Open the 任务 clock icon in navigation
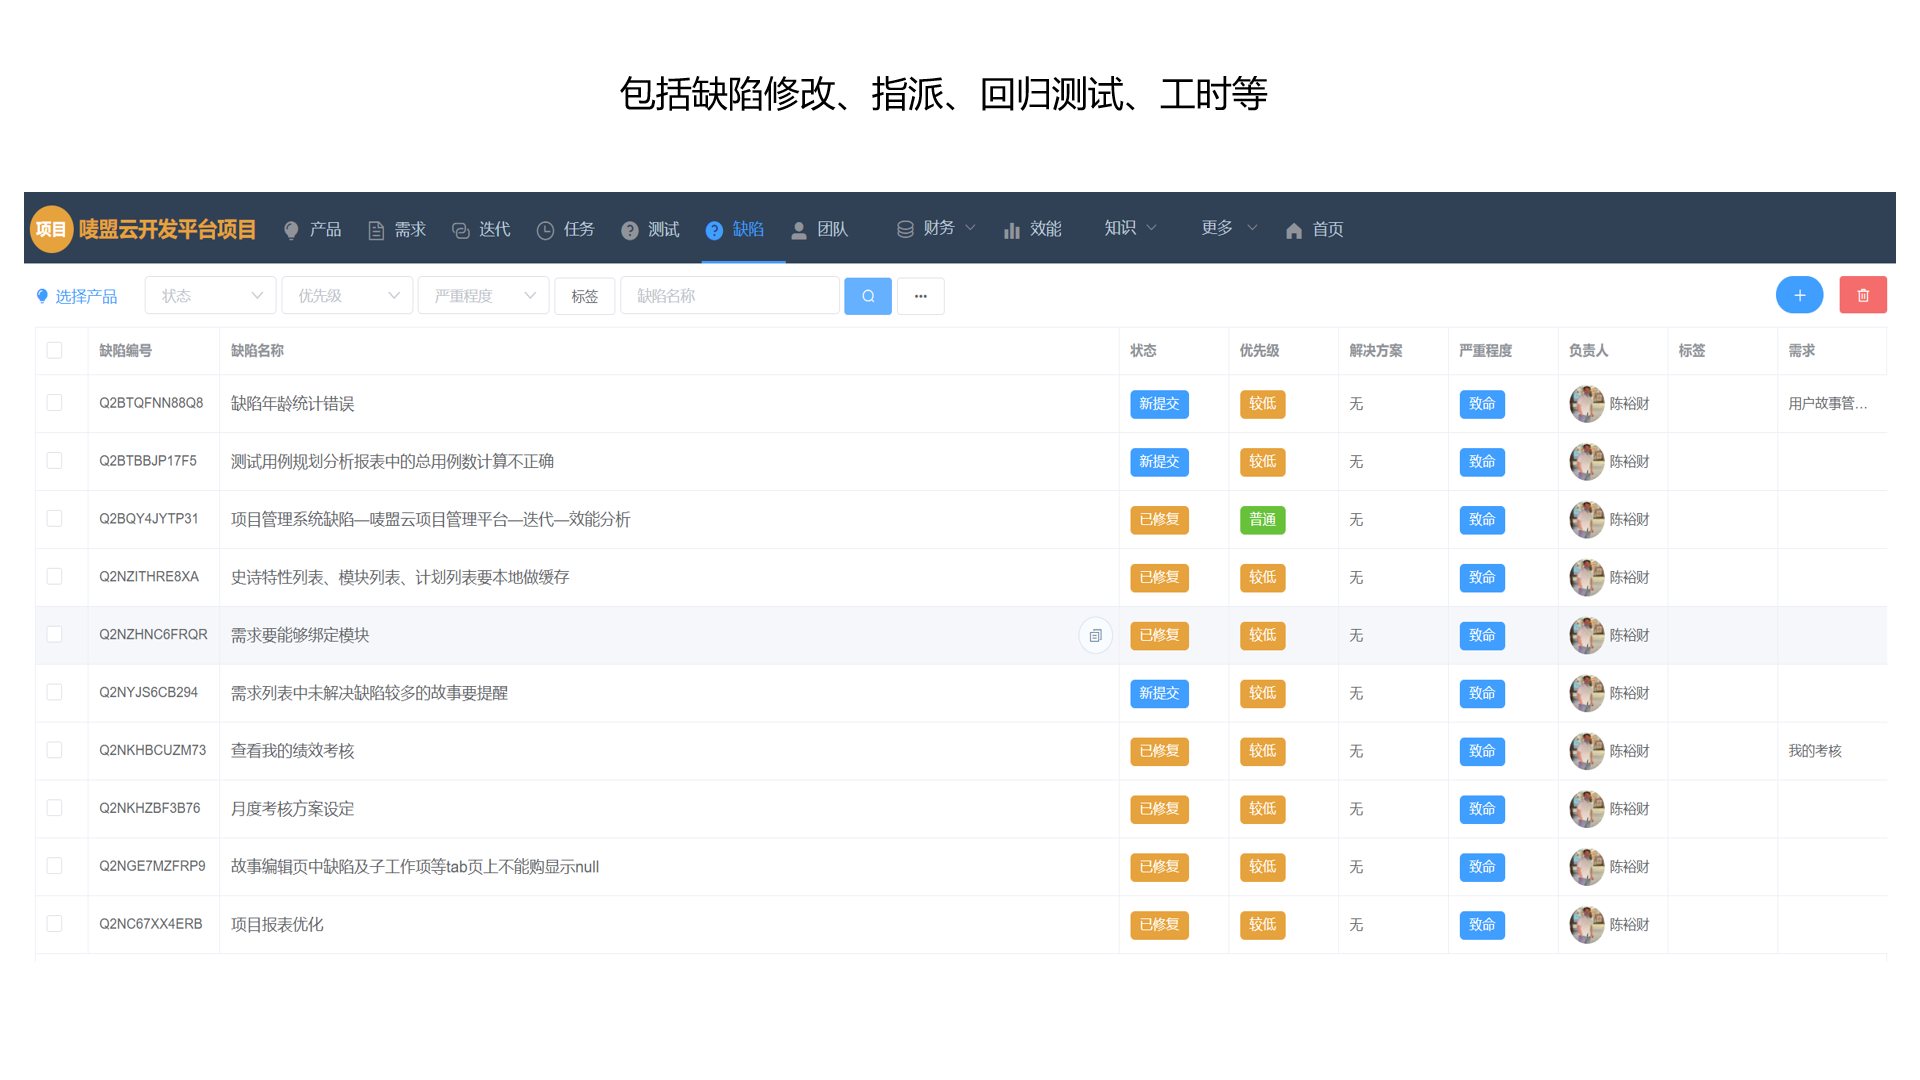1920x1080 pixels. pyautogui.click(x=545, y=230)
